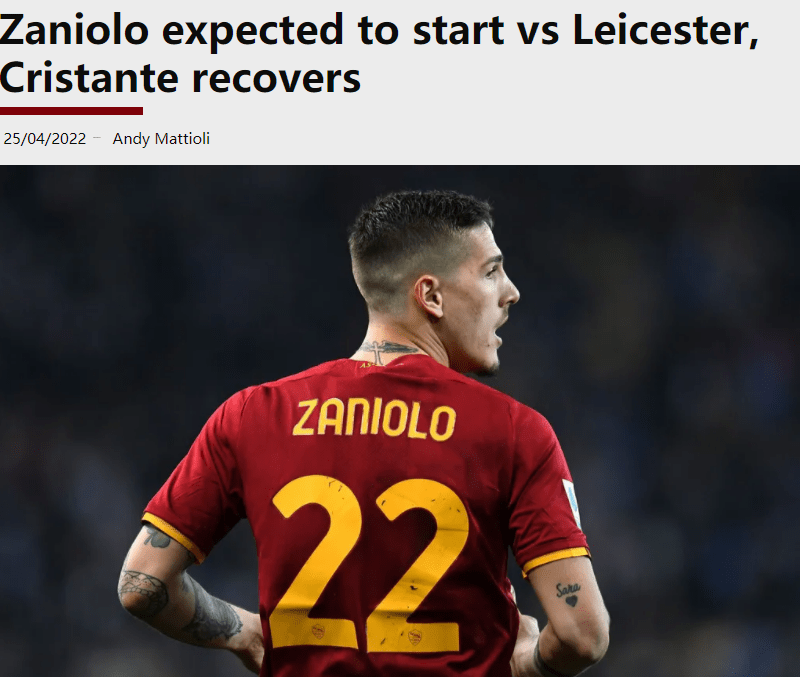
Task: Open the Andy Mattioli author link
Action: pyautogui.click(x=161, y=139)
